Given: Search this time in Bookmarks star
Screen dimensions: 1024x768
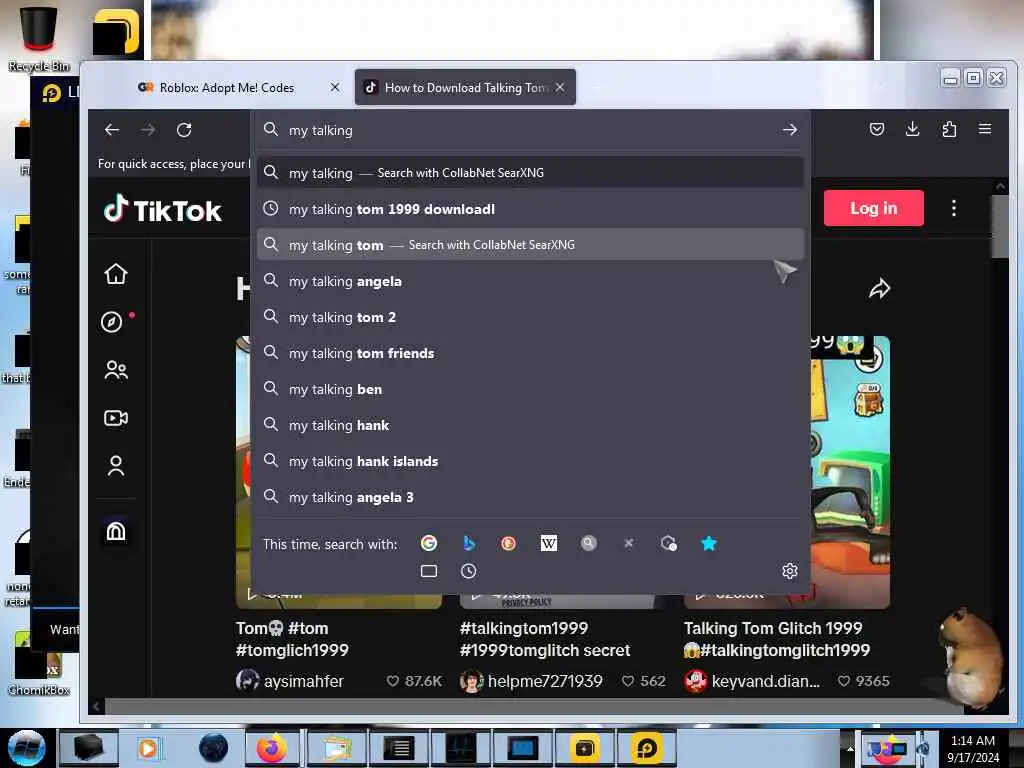Looking at the screenshot, I should pos(709,543).
